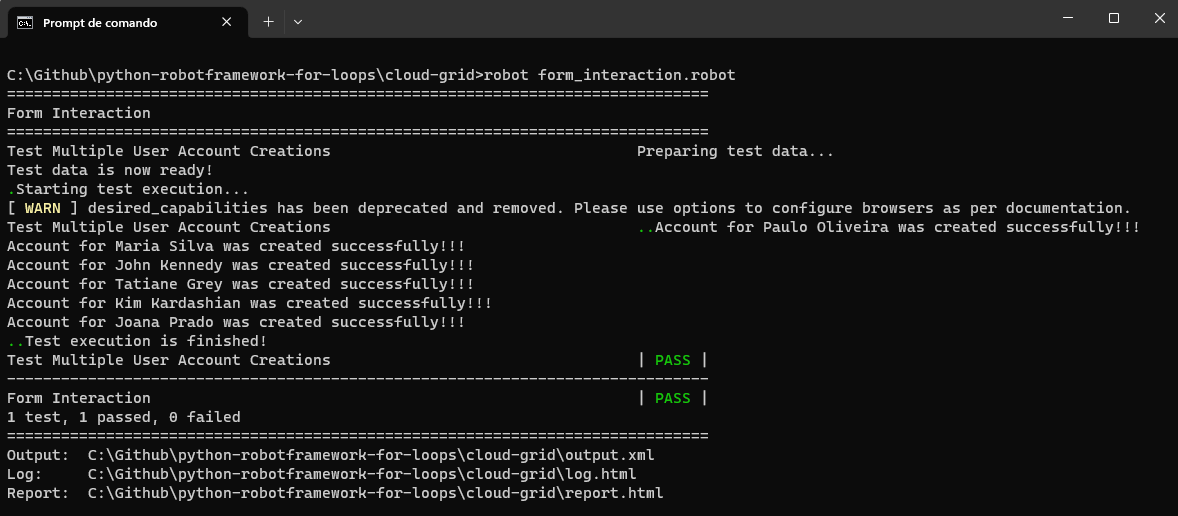
Task: Click the Command Prompt icon in the tab
Action: (x=26, y=22)
